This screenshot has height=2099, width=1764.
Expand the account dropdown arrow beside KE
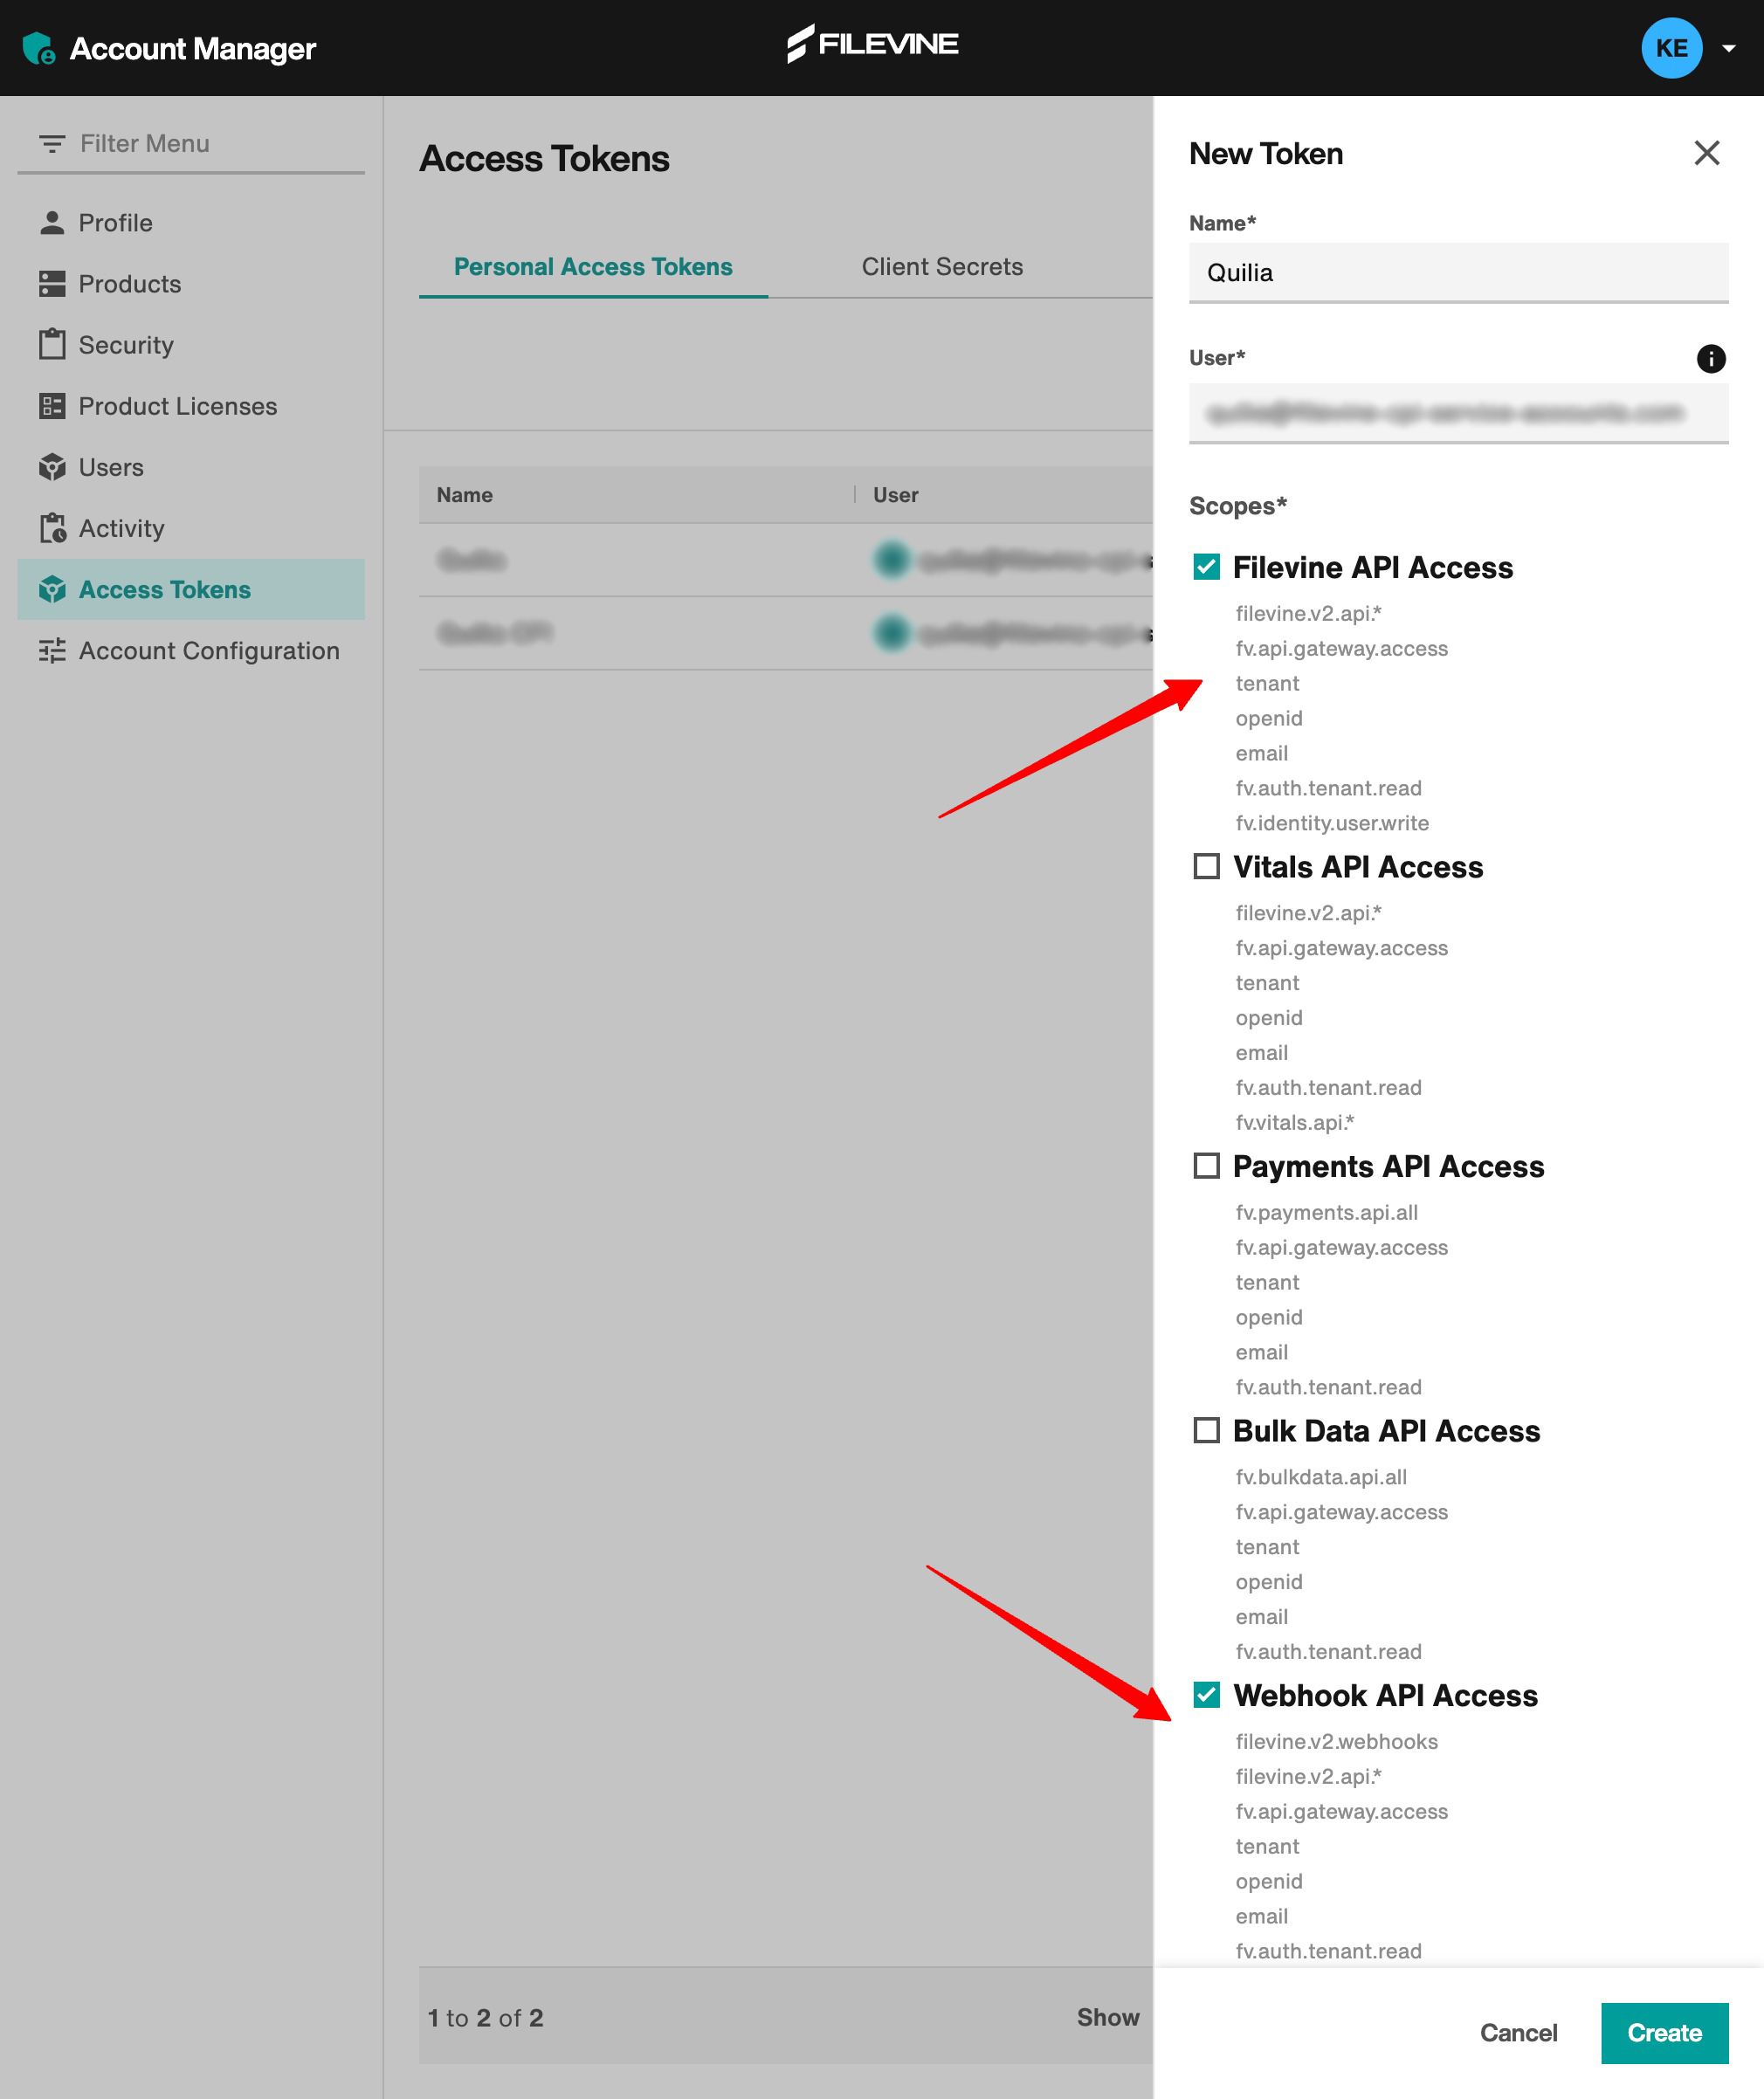1728,48
